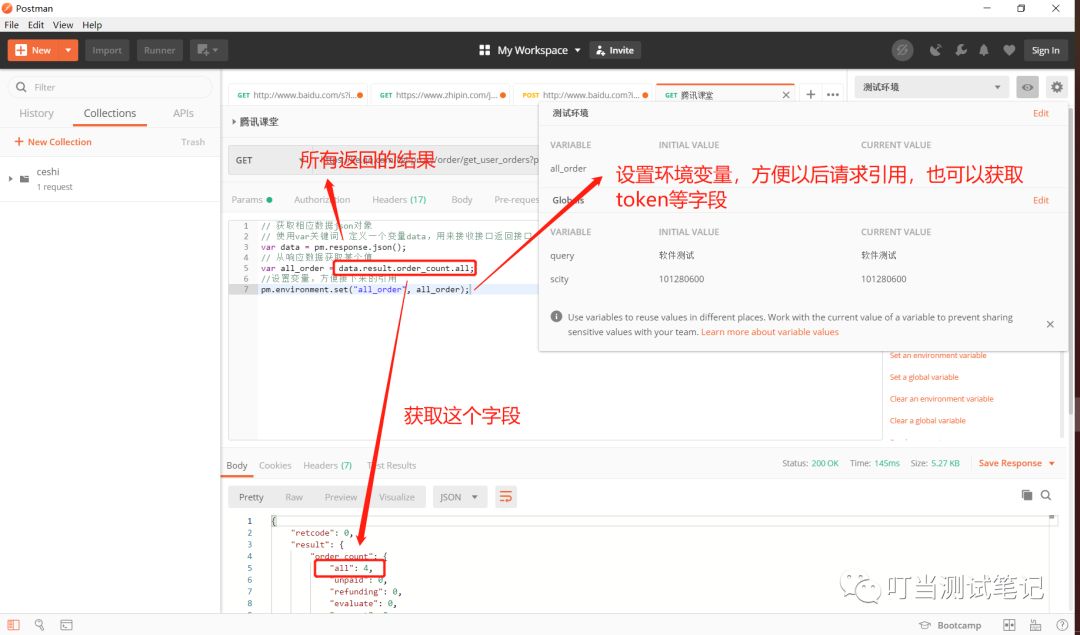The image size is (1080, 635).
Task: Open find and replace in status bar
Action: click(x=39, y=625)
